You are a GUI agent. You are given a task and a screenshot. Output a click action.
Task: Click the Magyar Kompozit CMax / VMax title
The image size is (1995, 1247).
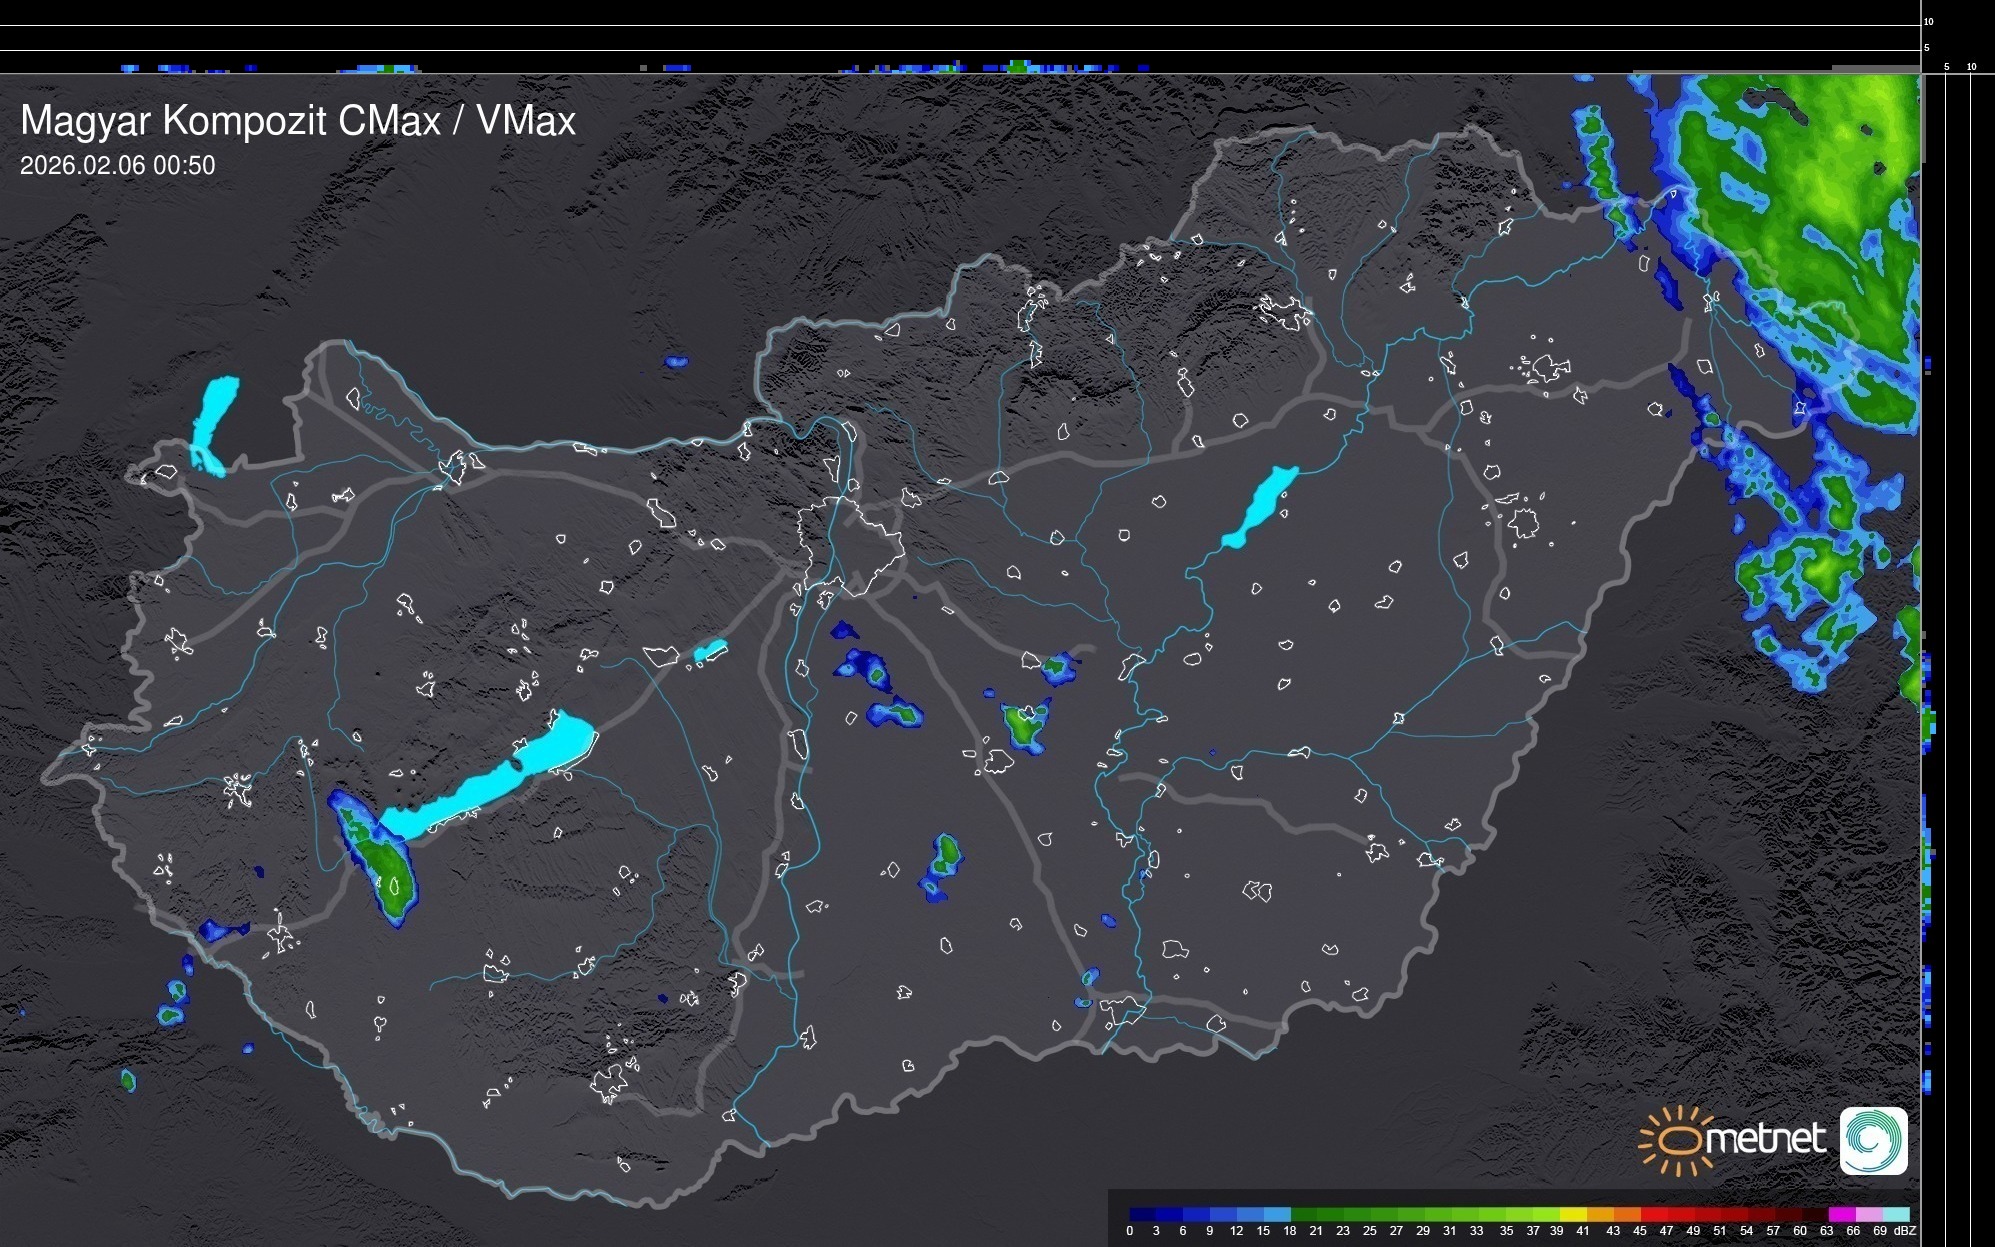(298, 121)
